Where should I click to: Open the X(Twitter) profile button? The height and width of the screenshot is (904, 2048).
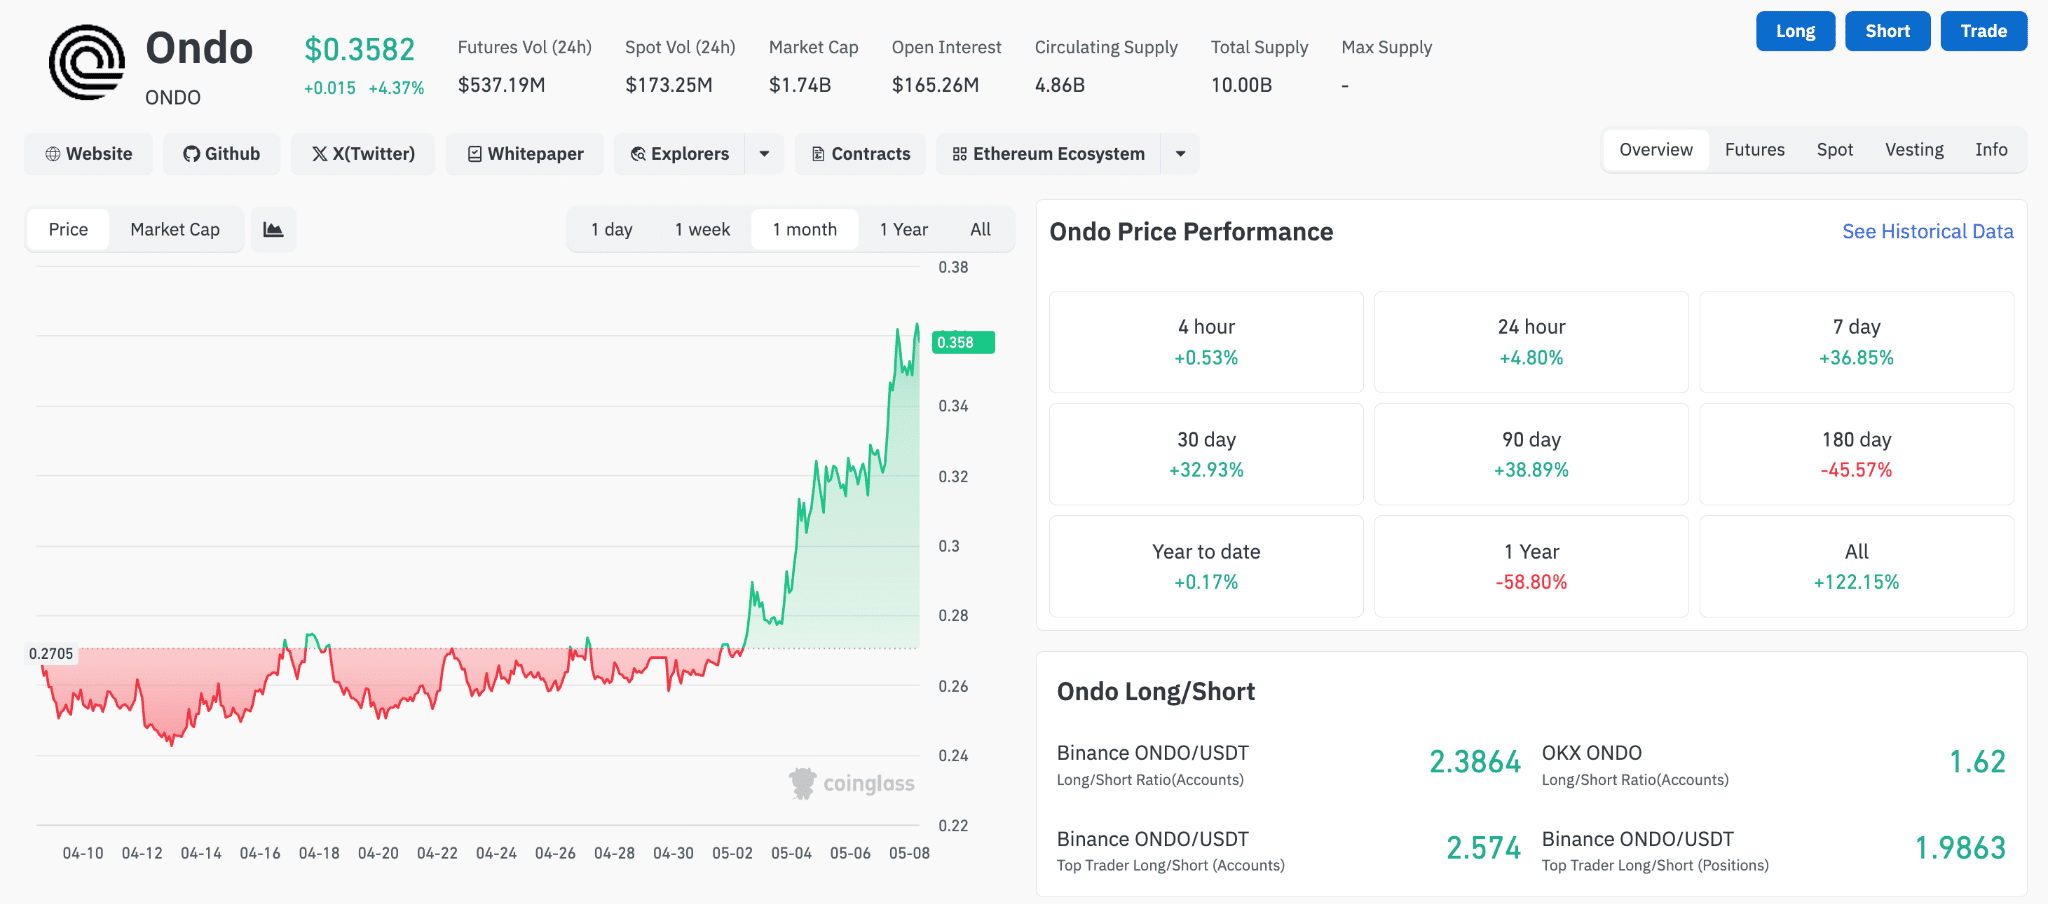pyautogui.click(x=363, y=154)
